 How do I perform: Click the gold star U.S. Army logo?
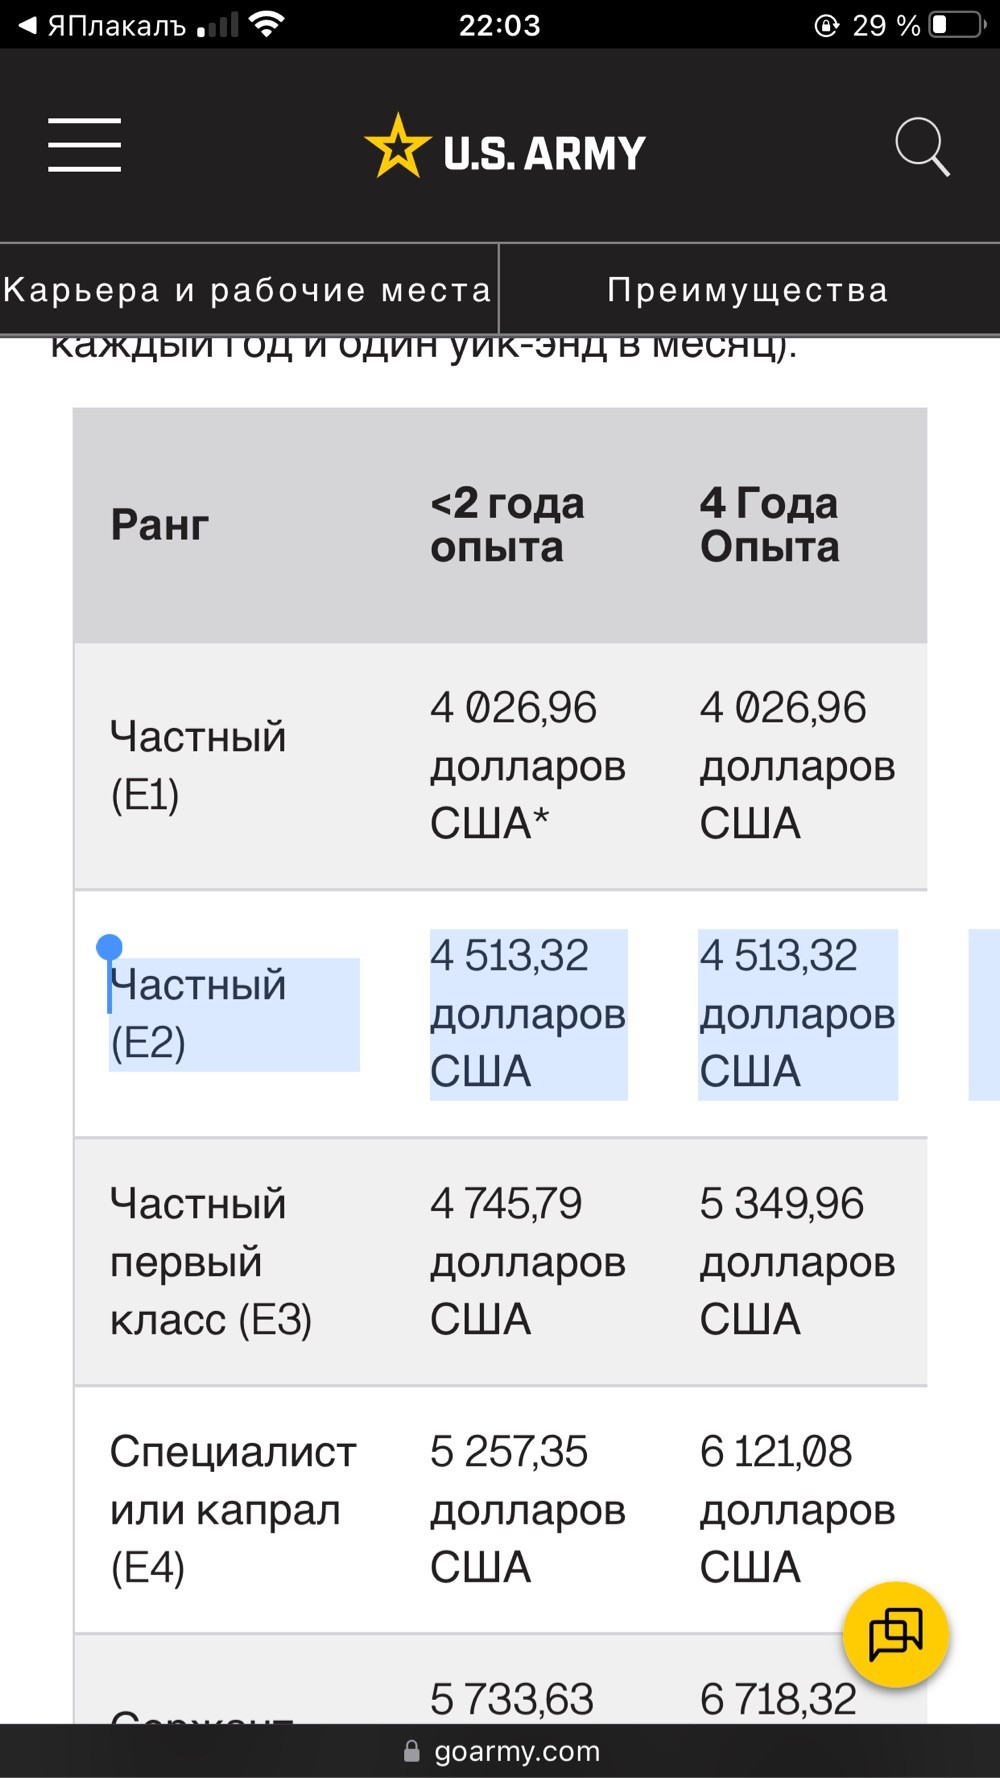[x=505, y=146]
